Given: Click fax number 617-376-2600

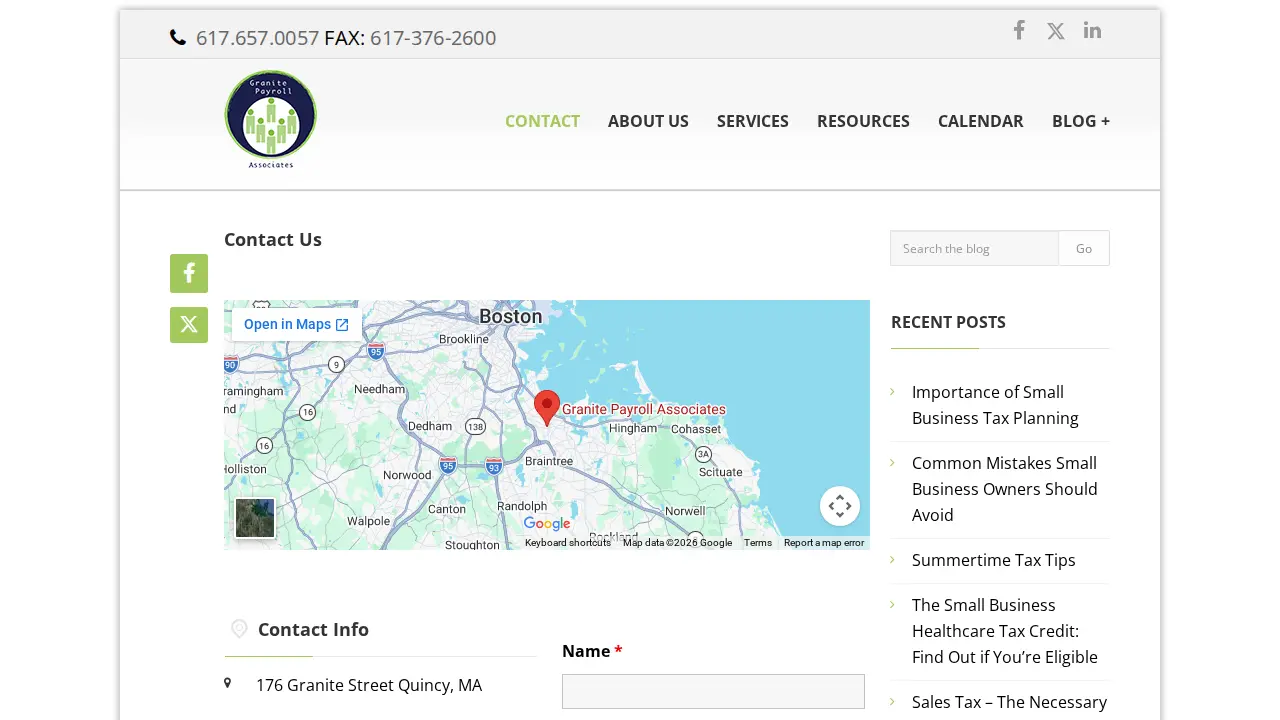Looking at the screenshot, I should [433, 38].
